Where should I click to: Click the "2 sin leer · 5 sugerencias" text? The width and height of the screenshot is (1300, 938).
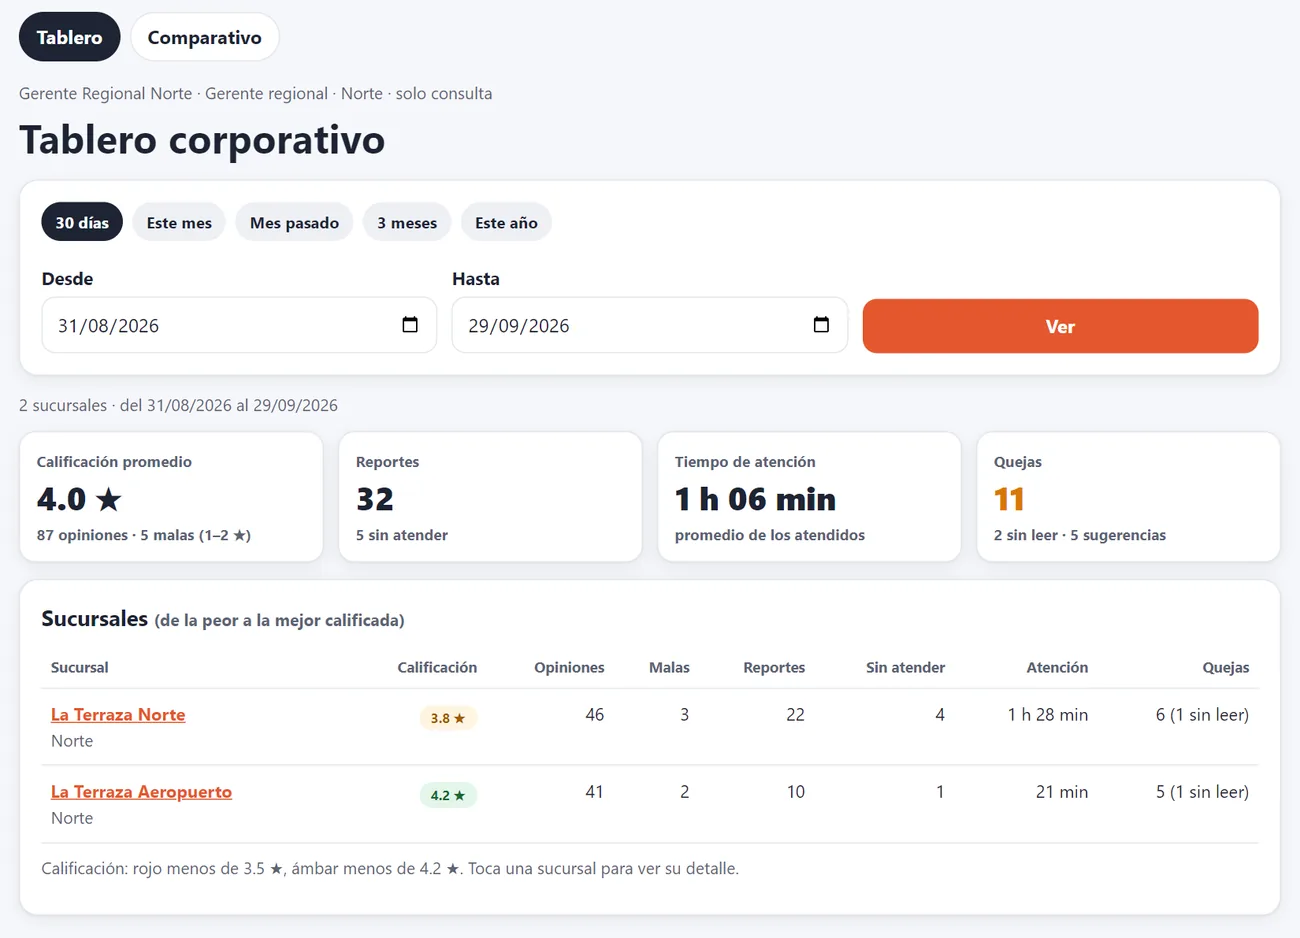point(1080,535)
